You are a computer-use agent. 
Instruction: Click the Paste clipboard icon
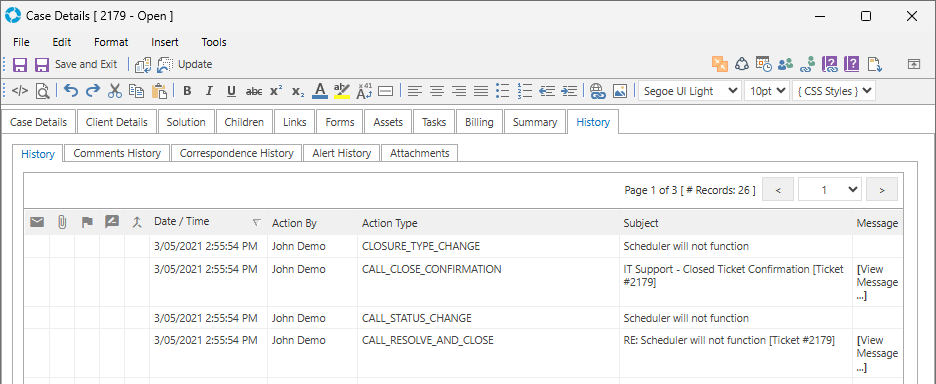(x=159, y=91)
